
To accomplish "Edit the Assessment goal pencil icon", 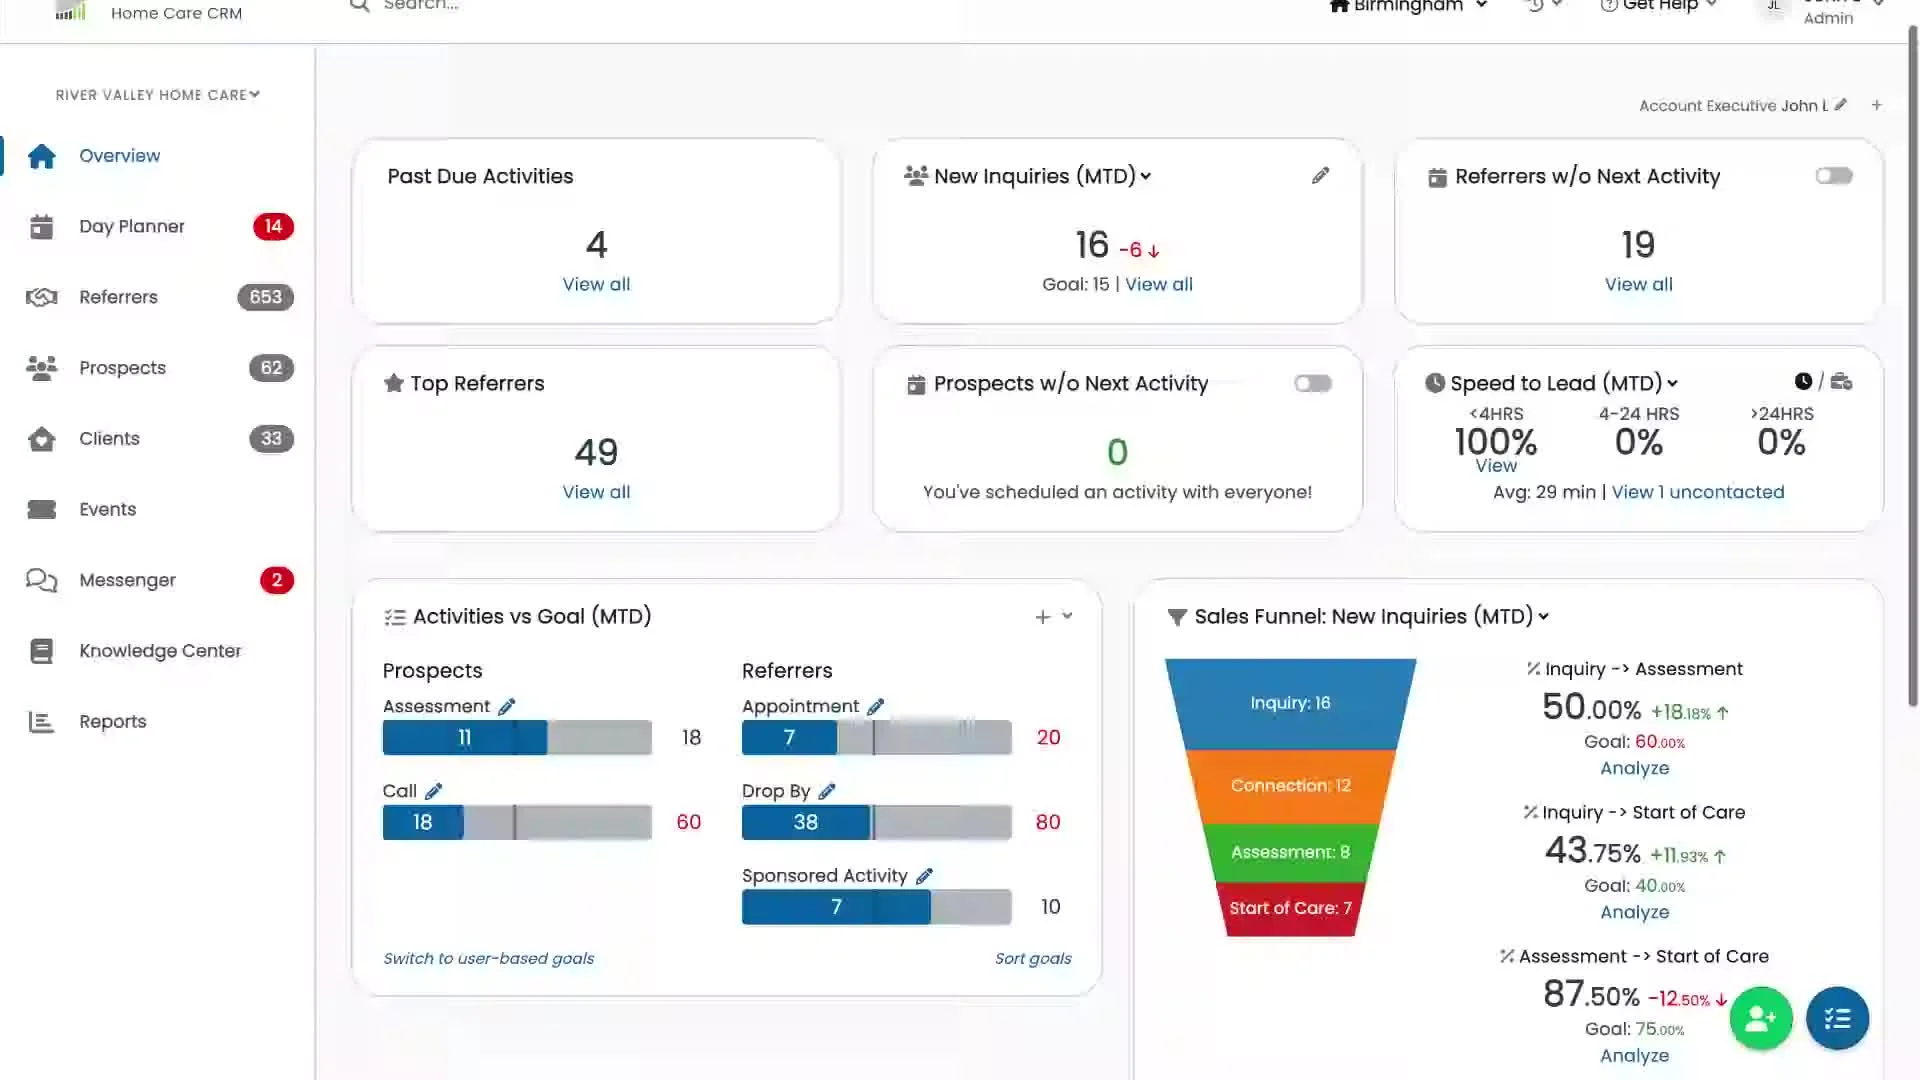I will [x=507, y=707].
